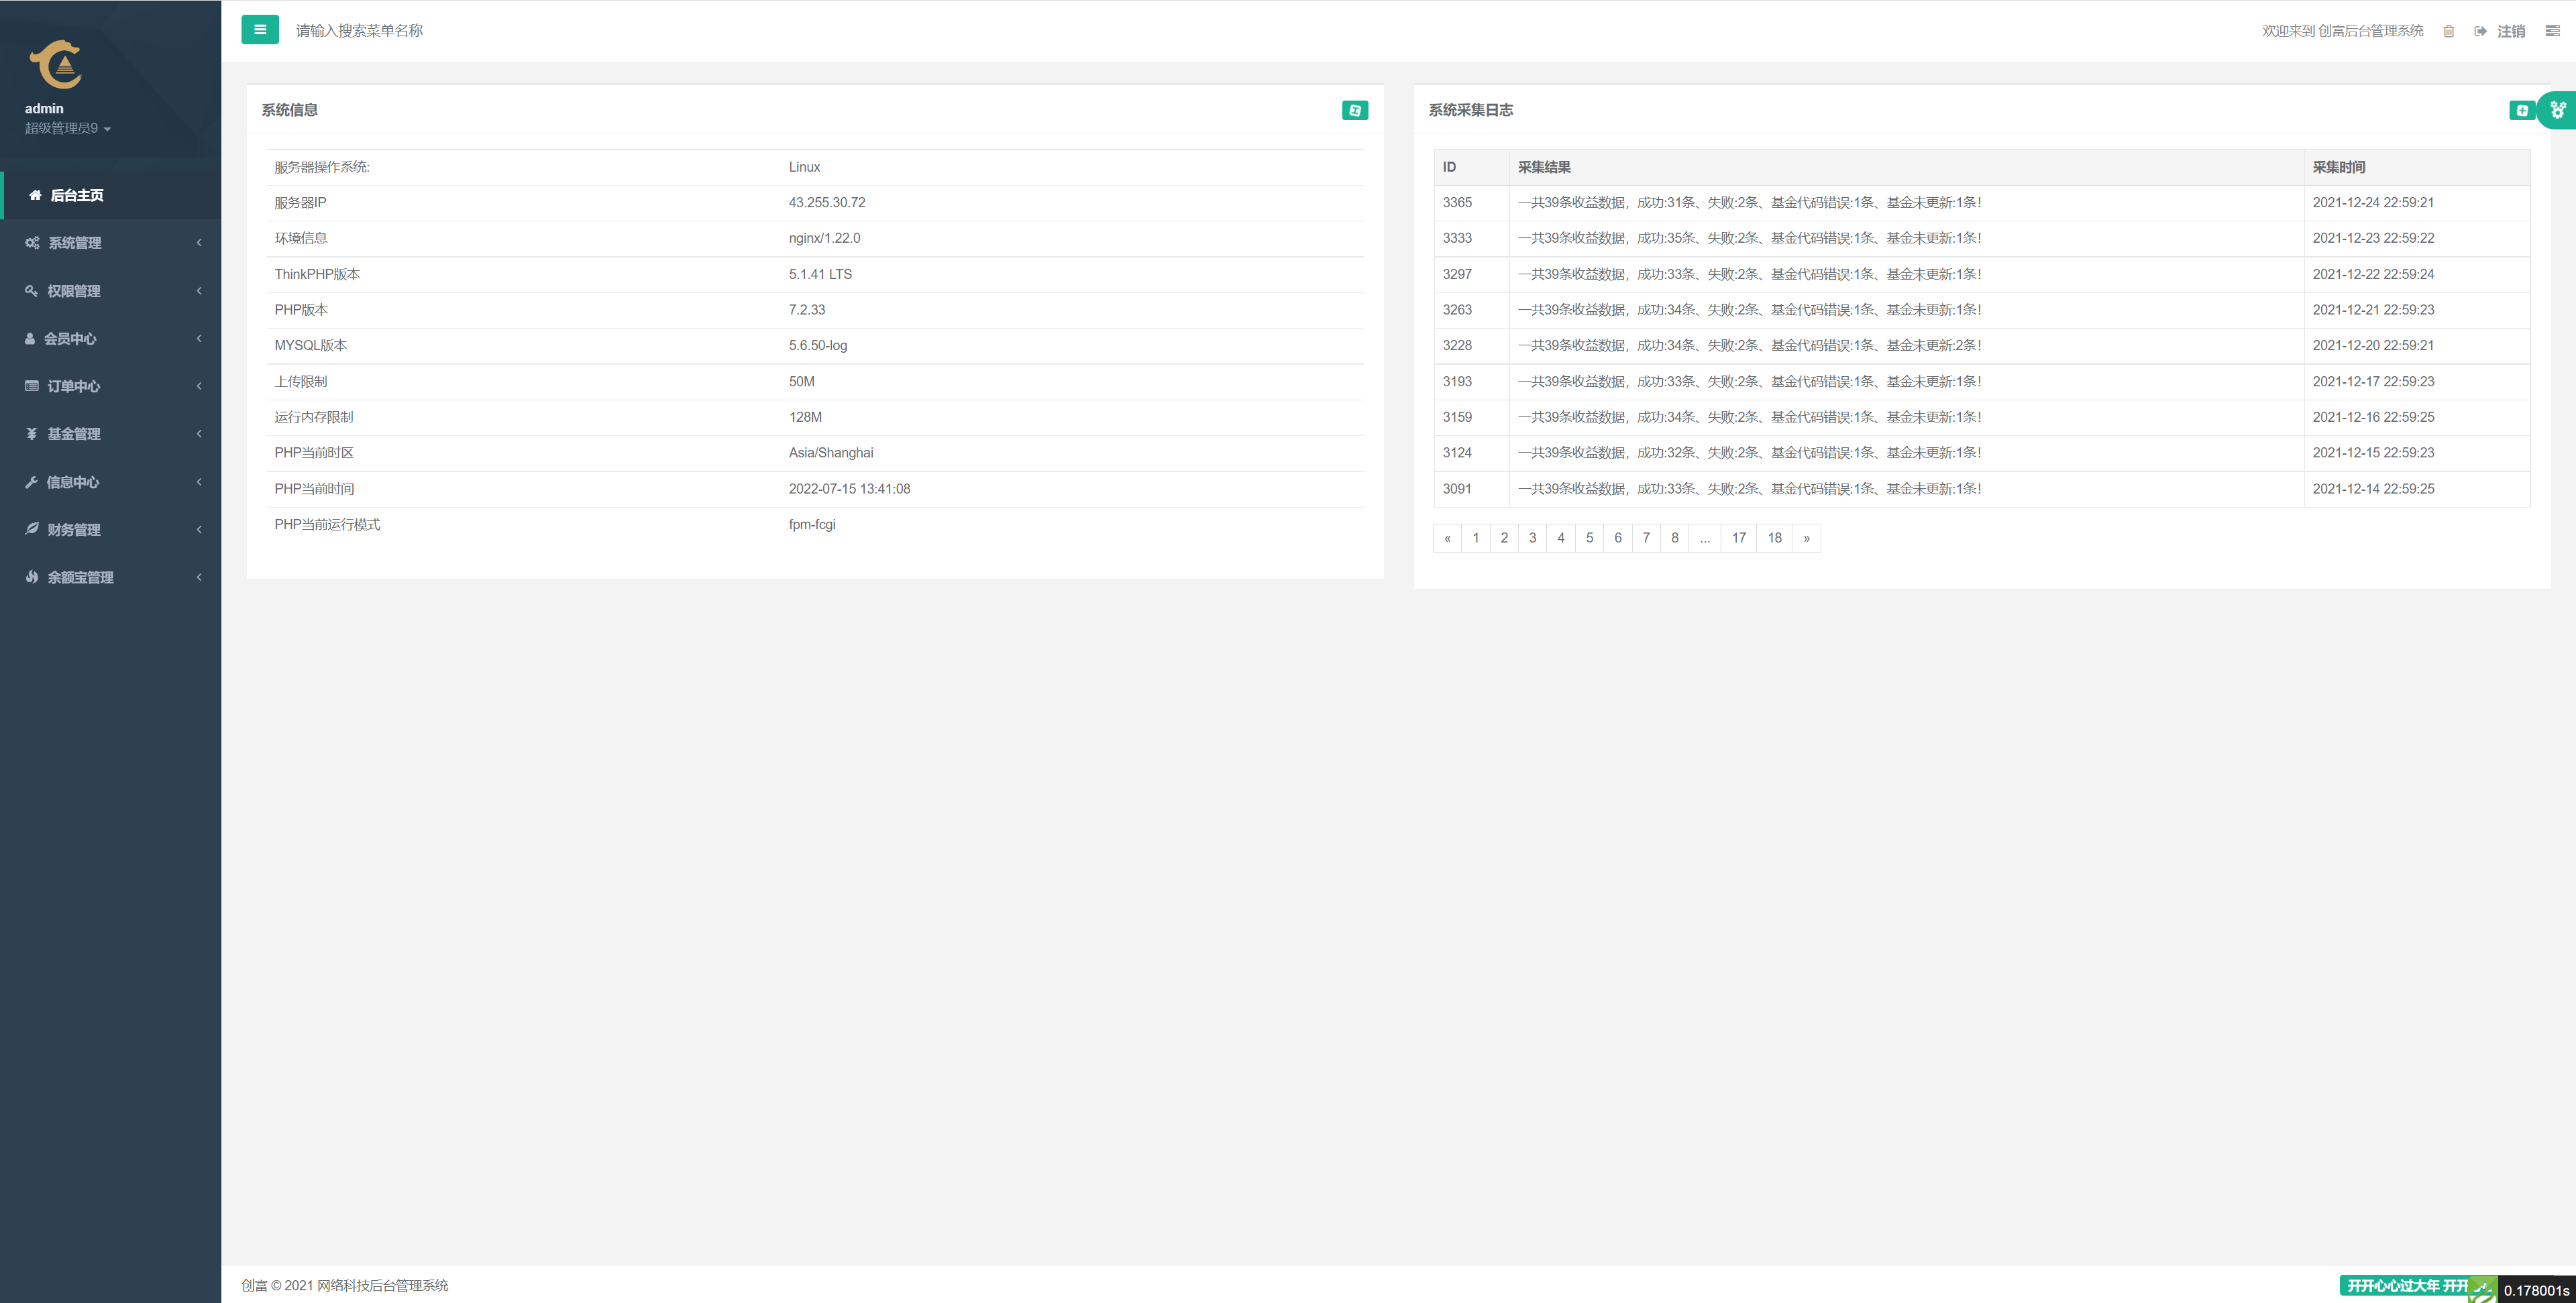Click the refresh icon in 系统信息 panel

point(1354,110)
